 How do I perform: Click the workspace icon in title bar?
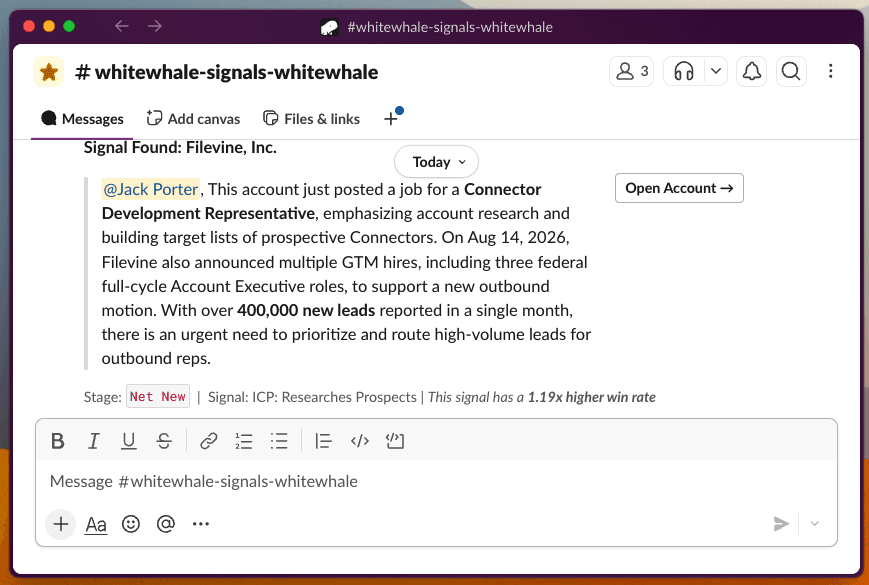329,27
